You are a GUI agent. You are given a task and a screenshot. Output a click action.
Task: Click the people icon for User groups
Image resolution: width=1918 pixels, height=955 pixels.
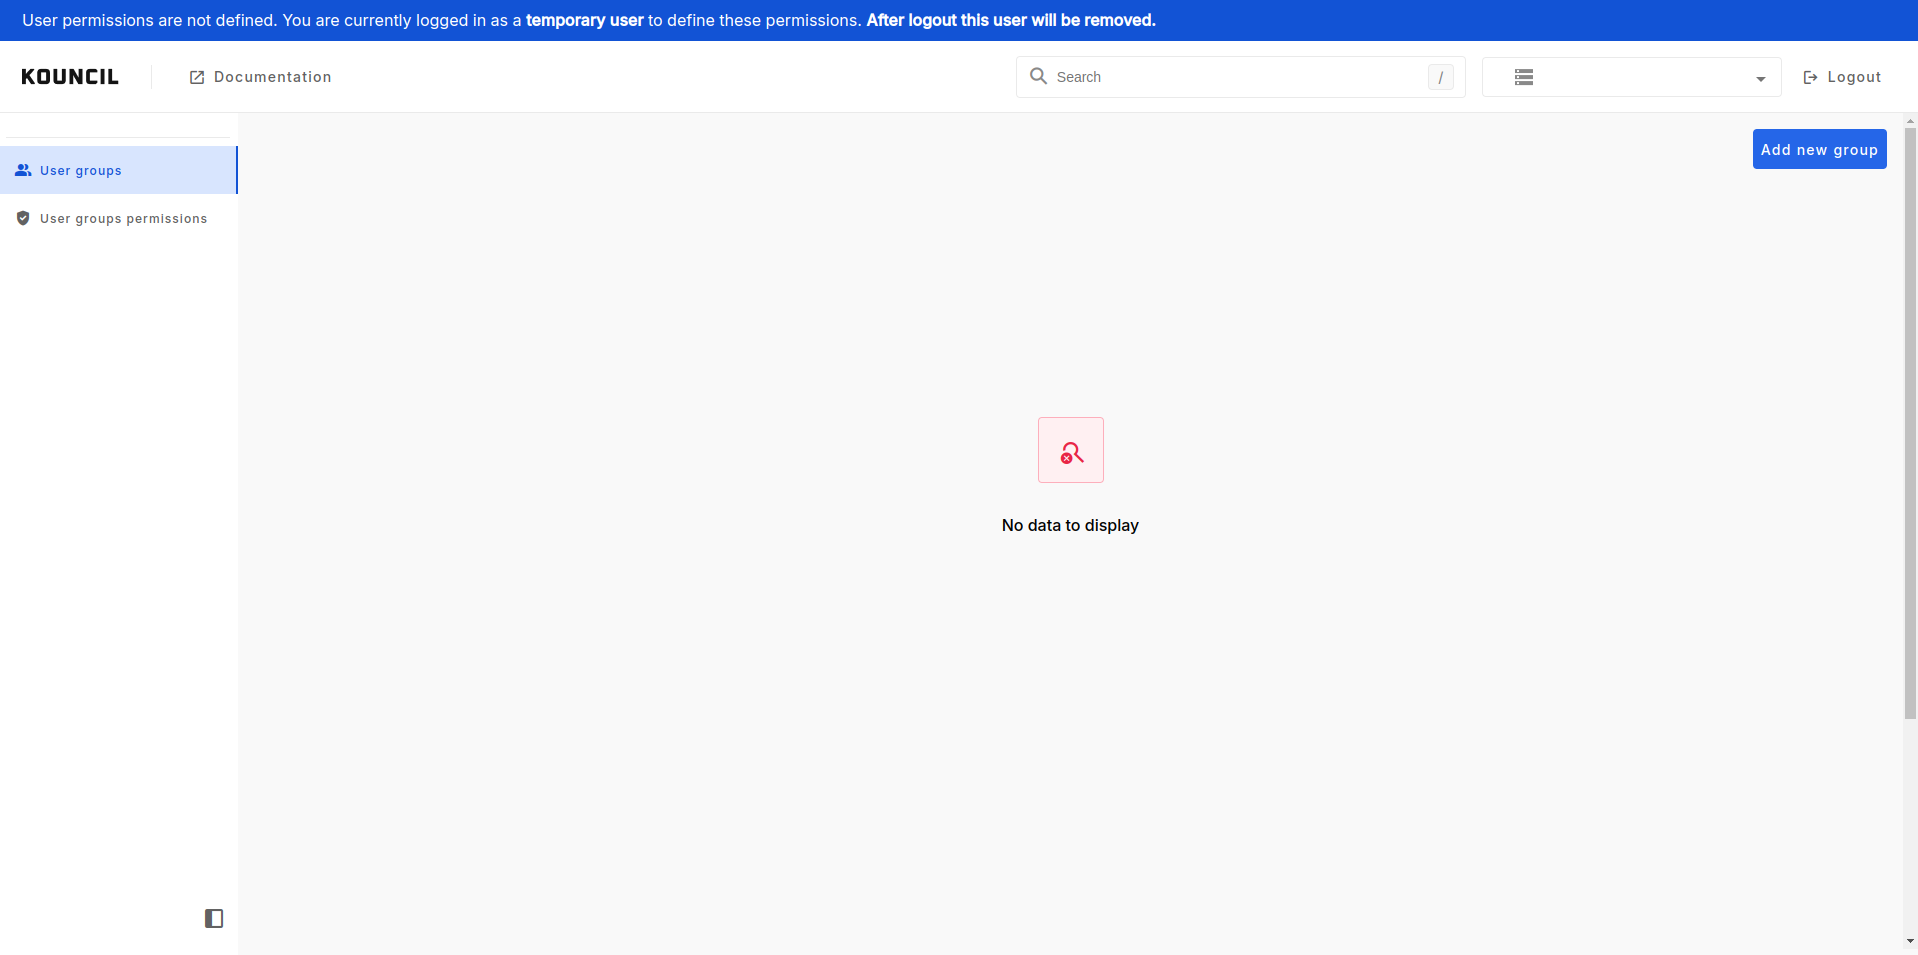tap(23, 170)
